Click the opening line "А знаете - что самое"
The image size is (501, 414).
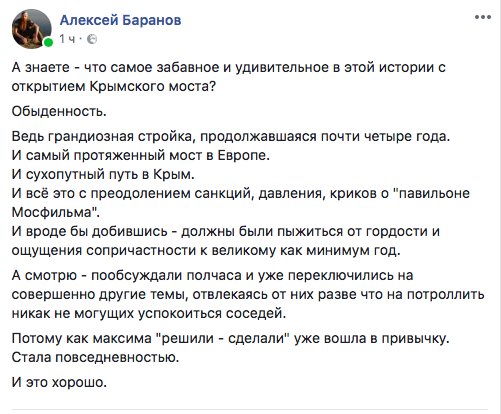point(229,67)
